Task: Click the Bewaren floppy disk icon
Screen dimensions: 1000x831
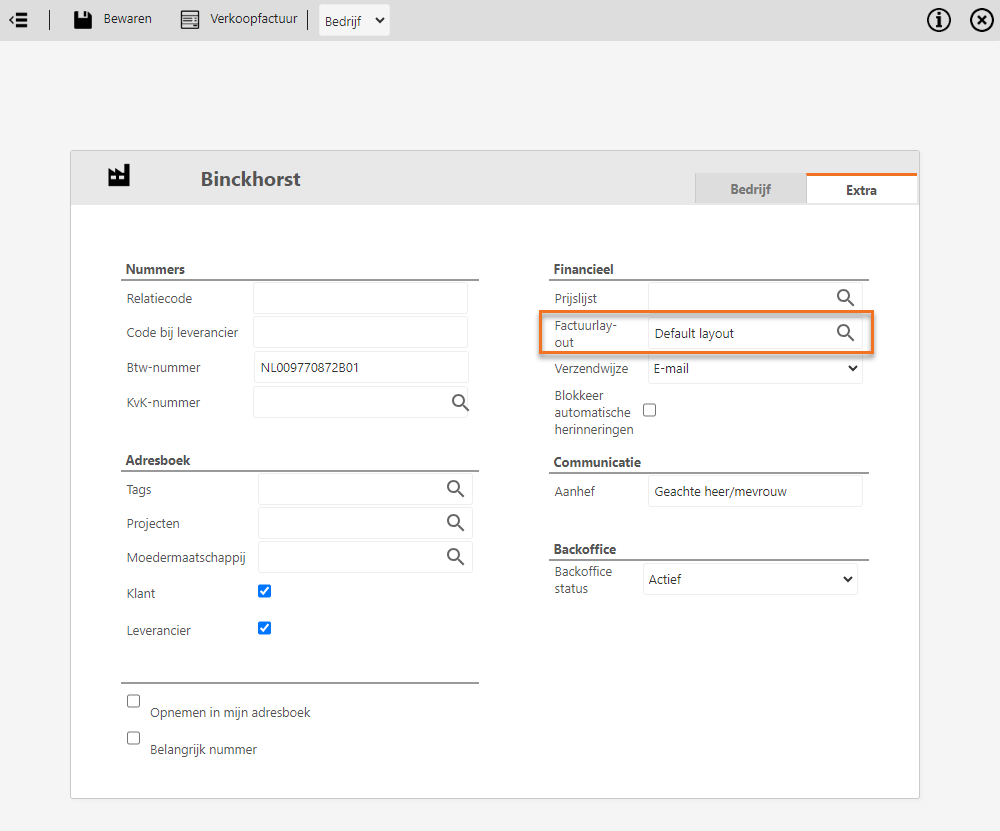Action: point(83,19)
